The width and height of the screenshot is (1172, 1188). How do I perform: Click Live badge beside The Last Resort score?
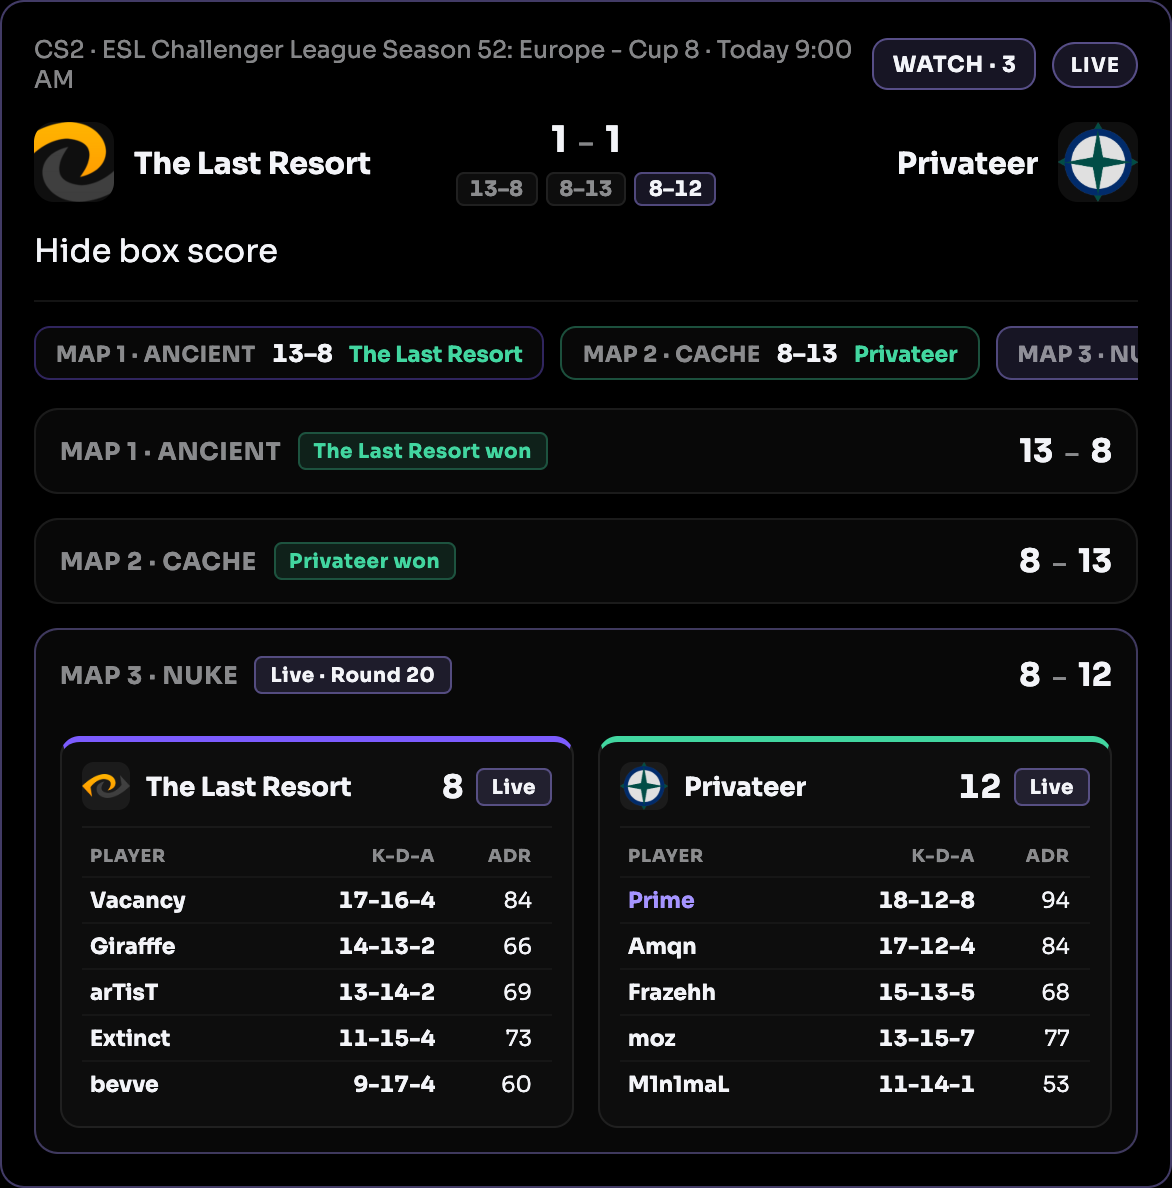pyautogui.click(x=514, y=787)
